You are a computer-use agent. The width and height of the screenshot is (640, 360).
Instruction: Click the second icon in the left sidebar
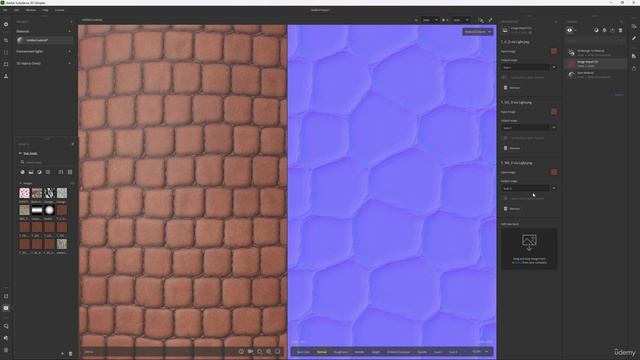(6, 40)
